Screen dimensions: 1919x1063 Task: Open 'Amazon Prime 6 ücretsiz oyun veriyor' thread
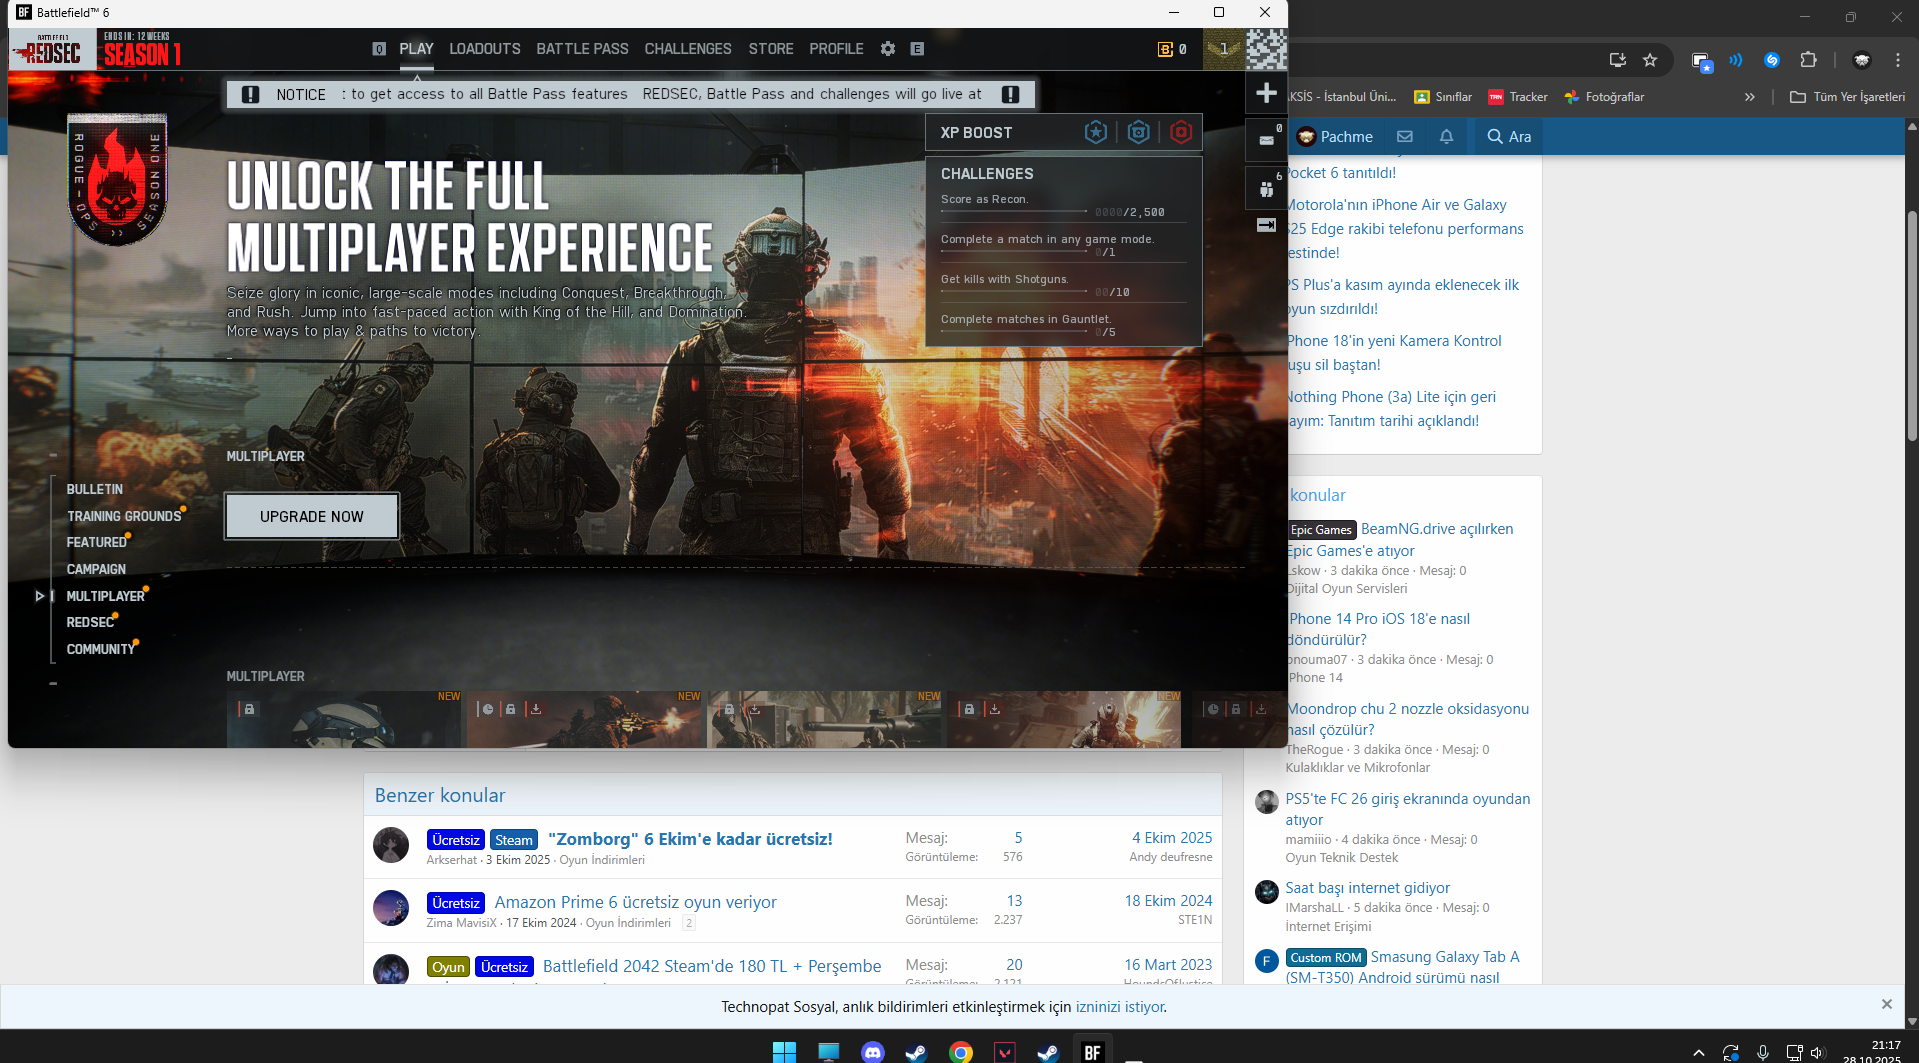coord(635,902)
